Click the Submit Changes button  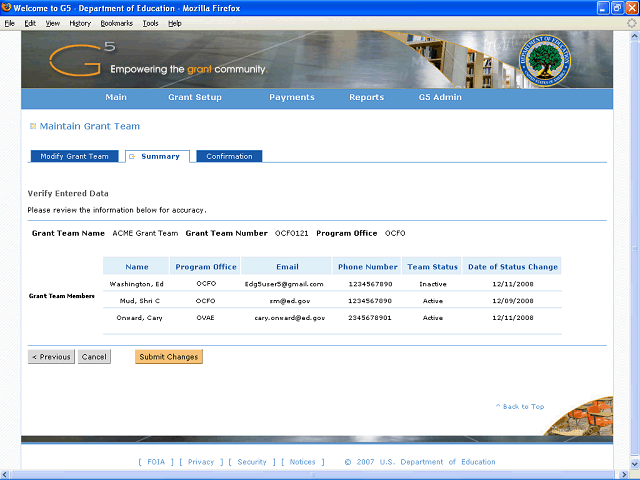[169, 357]
